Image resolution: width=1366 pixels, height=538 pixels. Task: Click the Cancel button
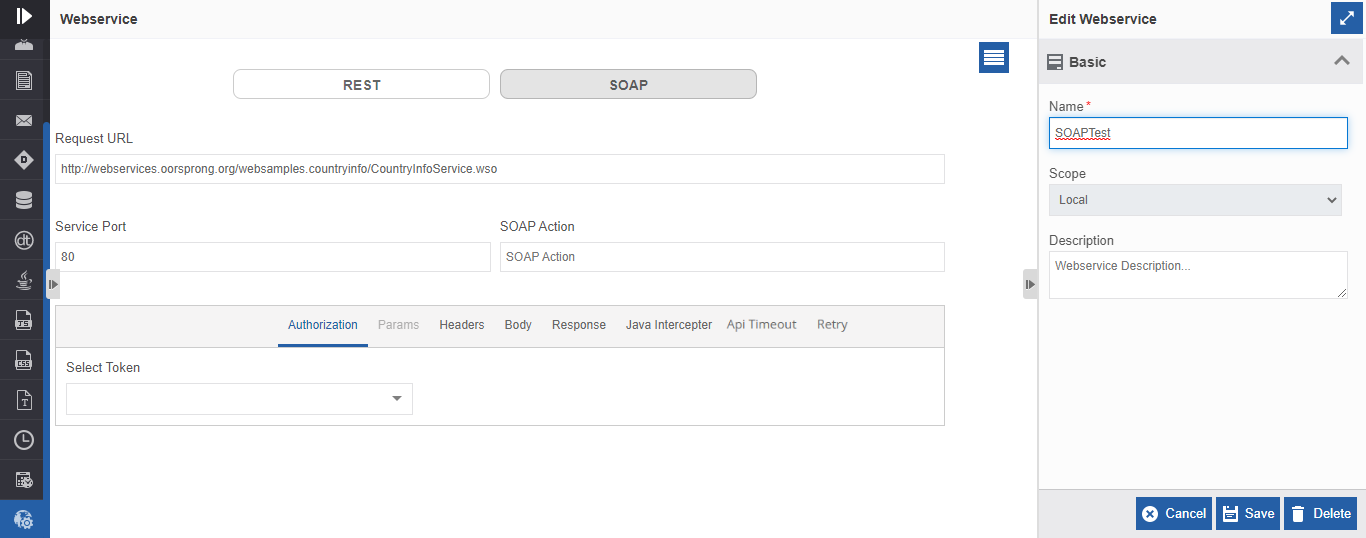pos(1174,514)
